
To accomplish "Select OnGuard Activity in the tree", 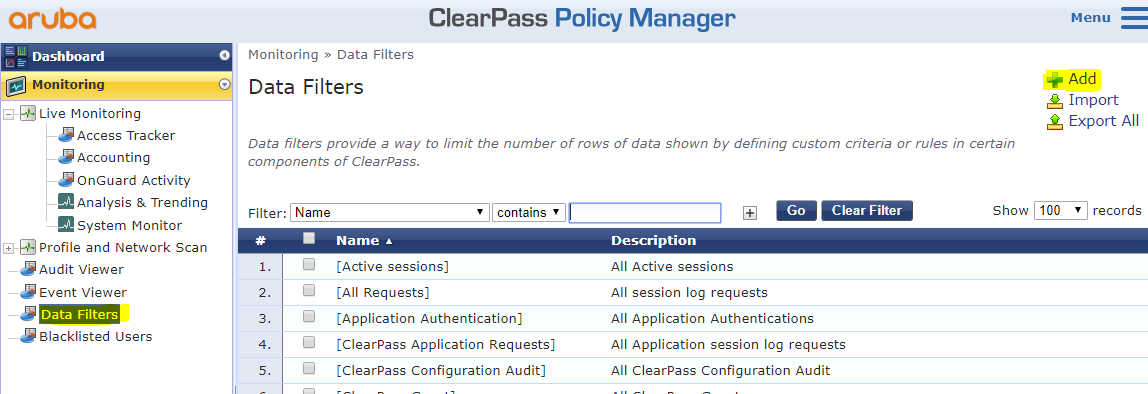I will point(133,180).
